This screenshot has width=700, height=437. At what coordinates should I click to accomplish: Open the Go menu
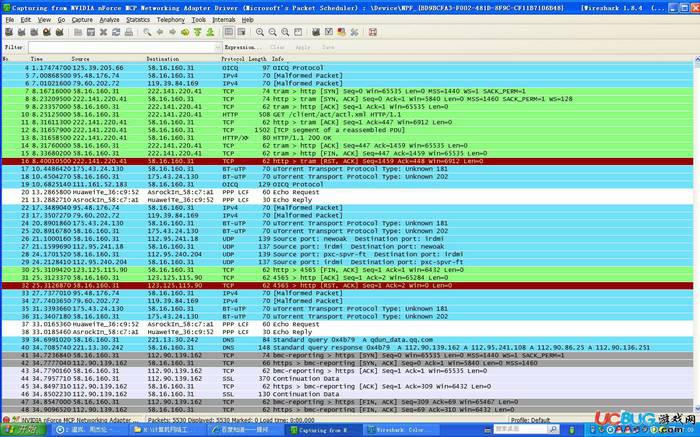click(61, 20)
